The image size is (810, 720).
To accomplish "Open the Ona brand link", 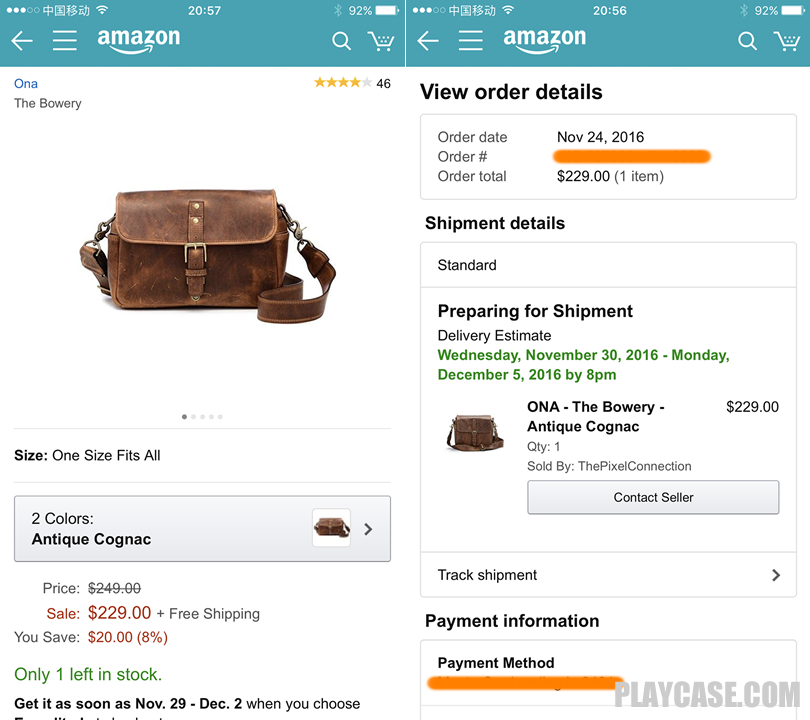I will coord(26,84).
